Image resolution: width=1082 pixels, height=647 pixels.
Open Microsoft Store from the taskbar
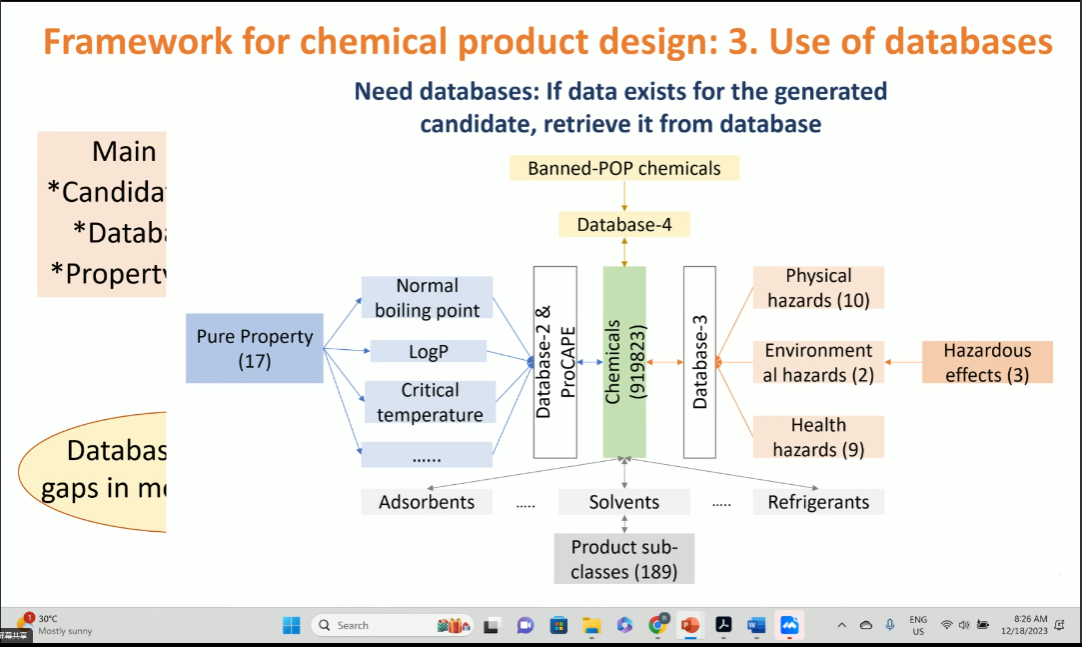(558, 626)
